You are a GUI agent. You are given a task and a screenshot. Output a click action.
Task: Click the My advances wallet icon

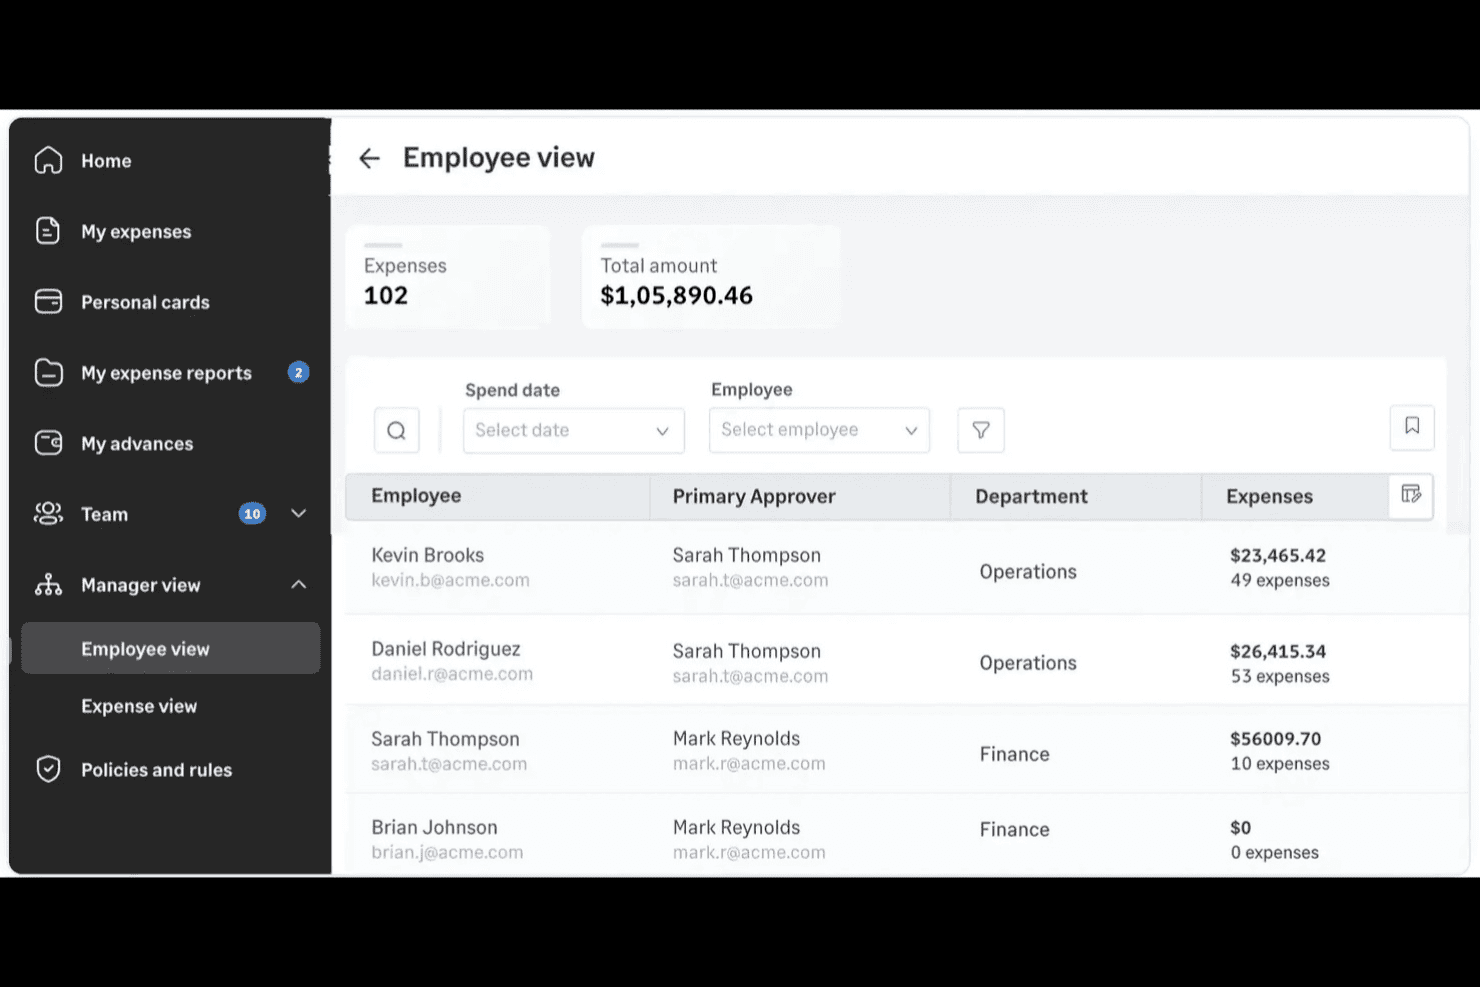[48, 443]
